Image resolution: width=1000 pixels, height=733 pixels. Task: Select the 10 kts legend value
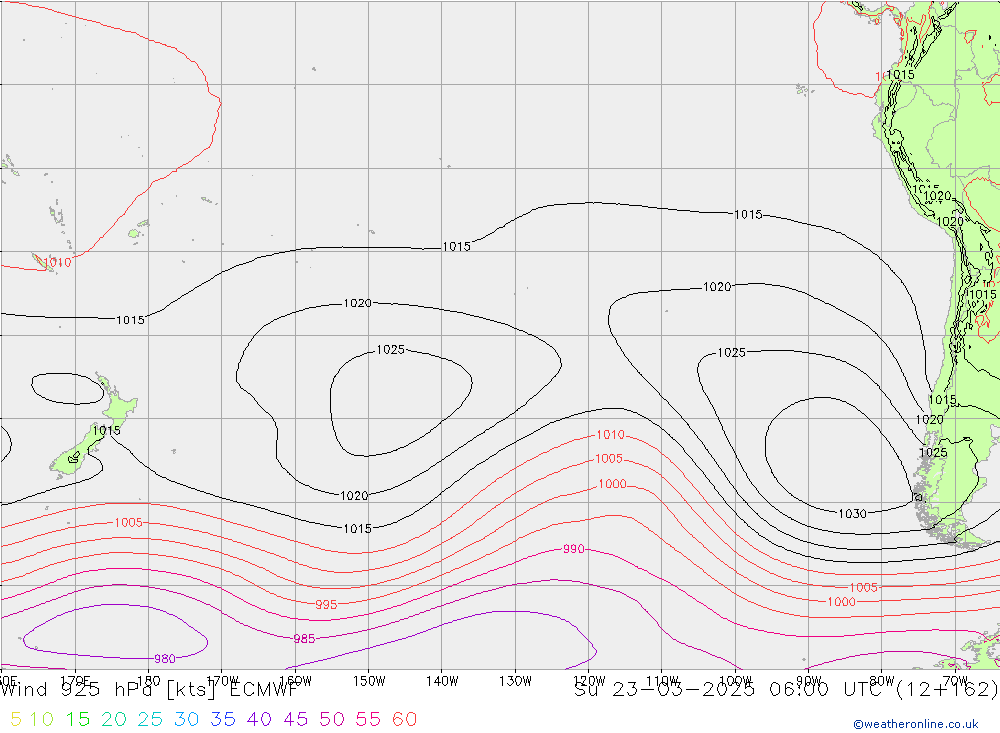[x=42, y=720]
